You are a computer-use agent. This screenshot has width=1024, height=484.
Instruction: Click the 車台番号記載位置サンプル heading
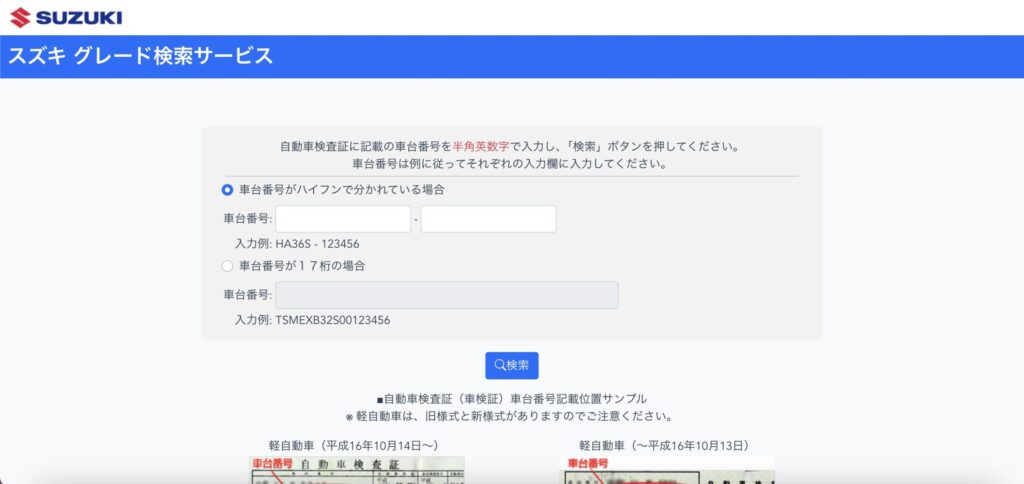[x=511, y=398]
